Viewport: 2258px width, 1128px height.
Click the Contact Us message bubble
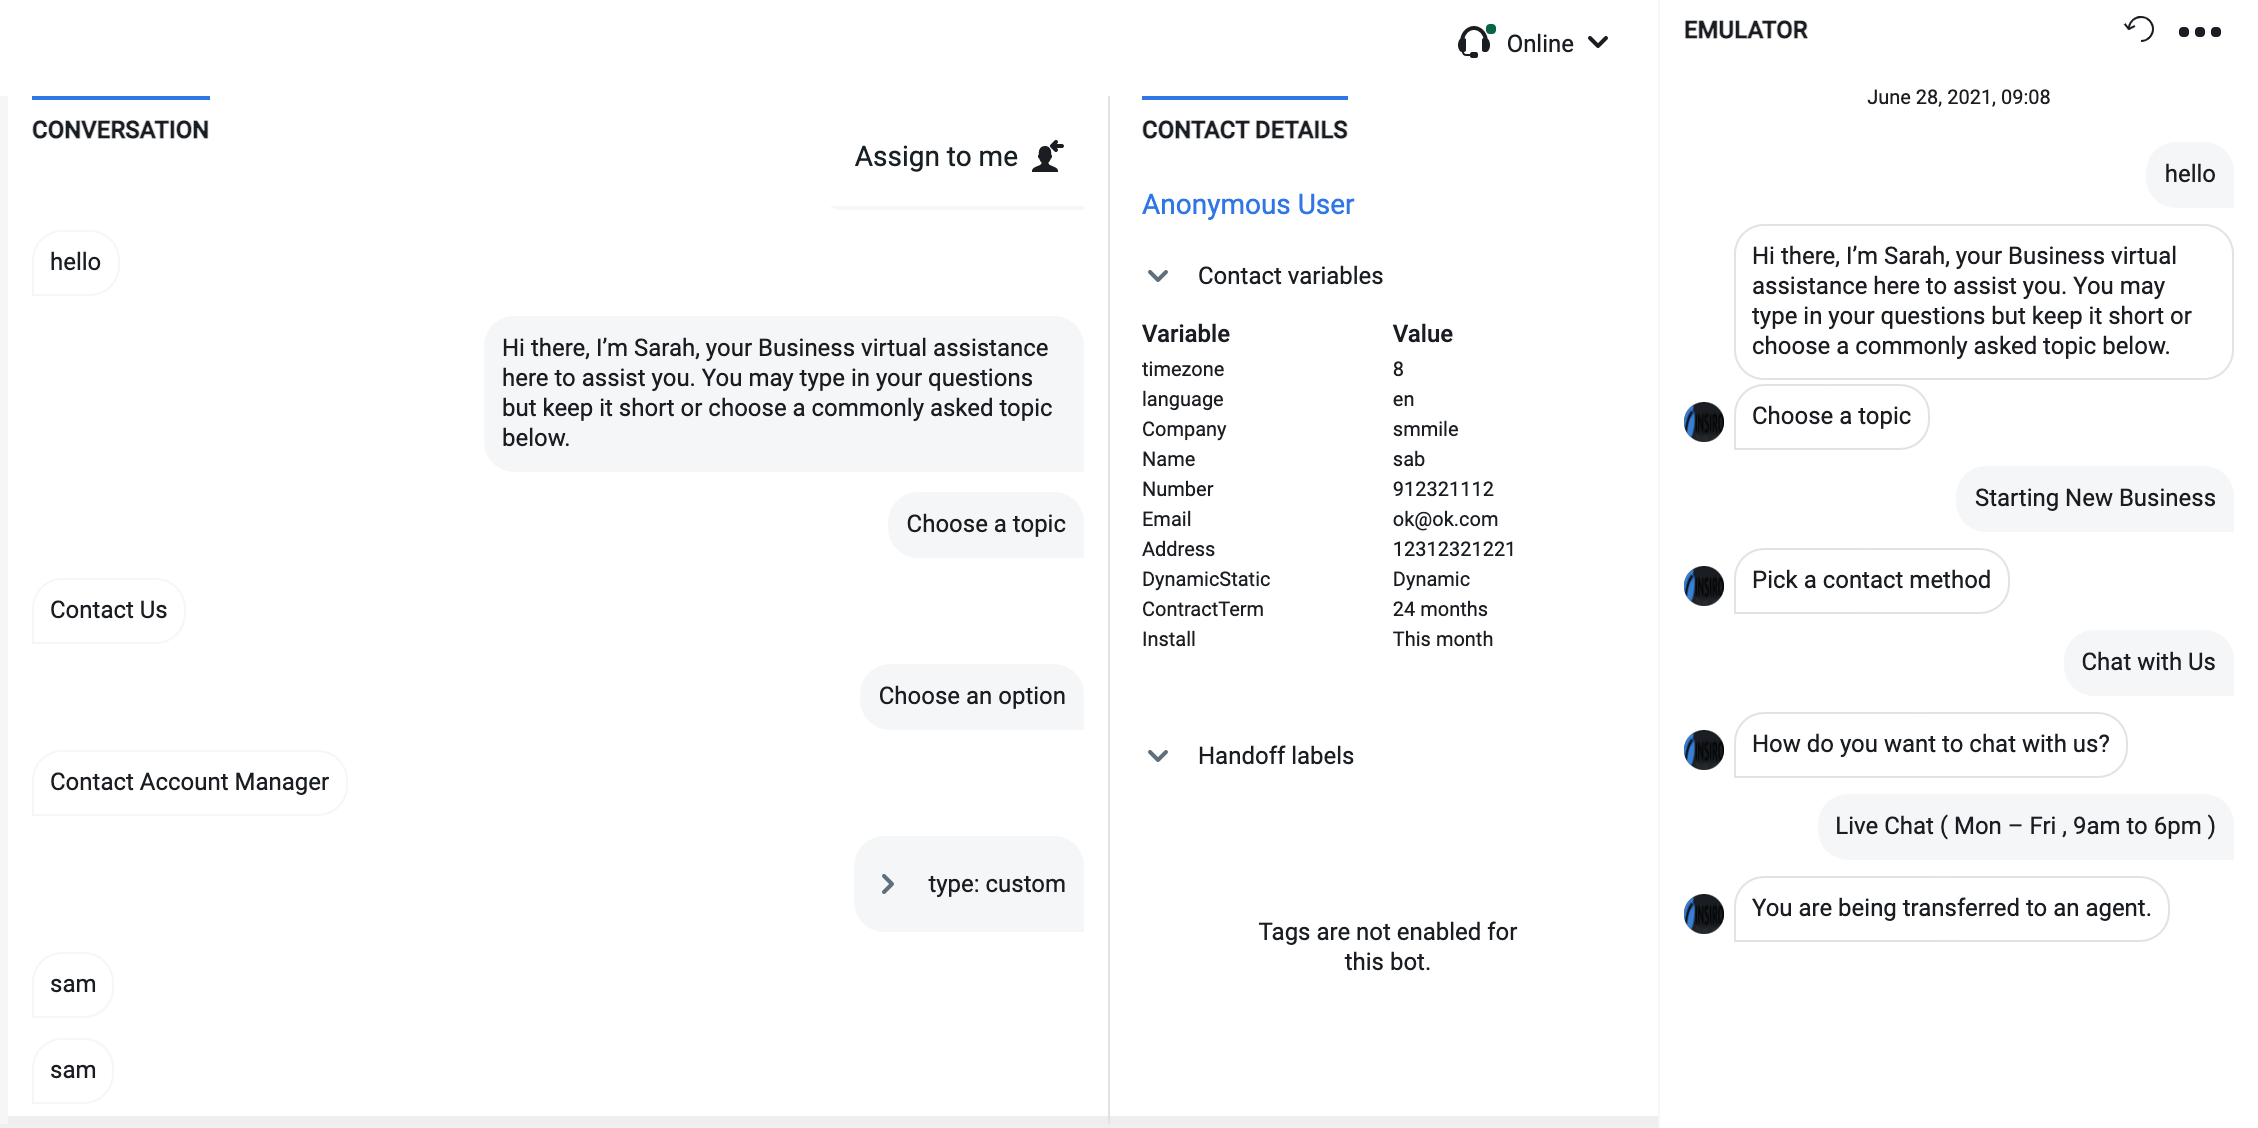108,610
